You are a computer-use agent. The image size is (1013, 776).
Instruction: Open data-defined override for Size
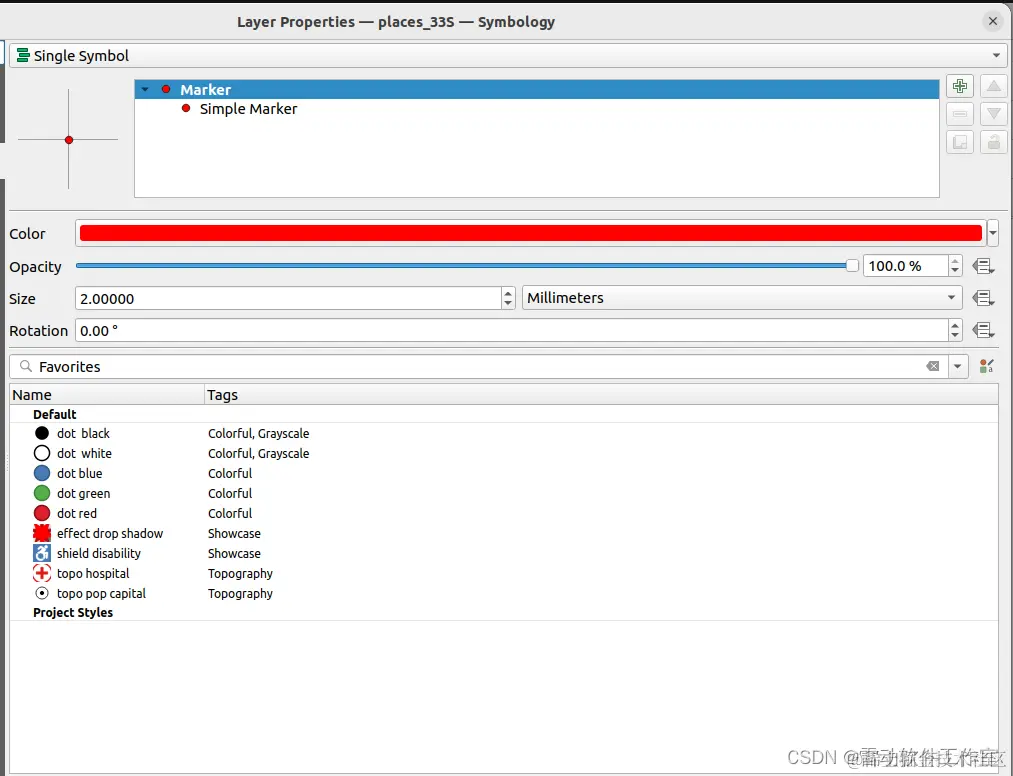click(x=983, y=298)
